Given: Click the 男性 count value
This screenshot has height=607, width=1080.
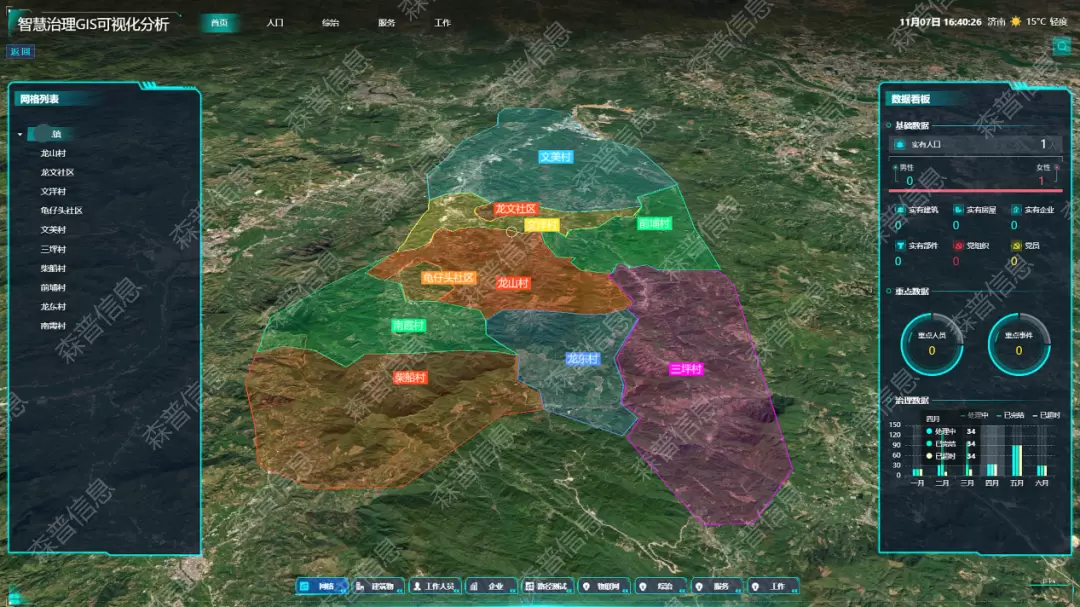Looking at the screenshot, I should (x=909, y=181).
